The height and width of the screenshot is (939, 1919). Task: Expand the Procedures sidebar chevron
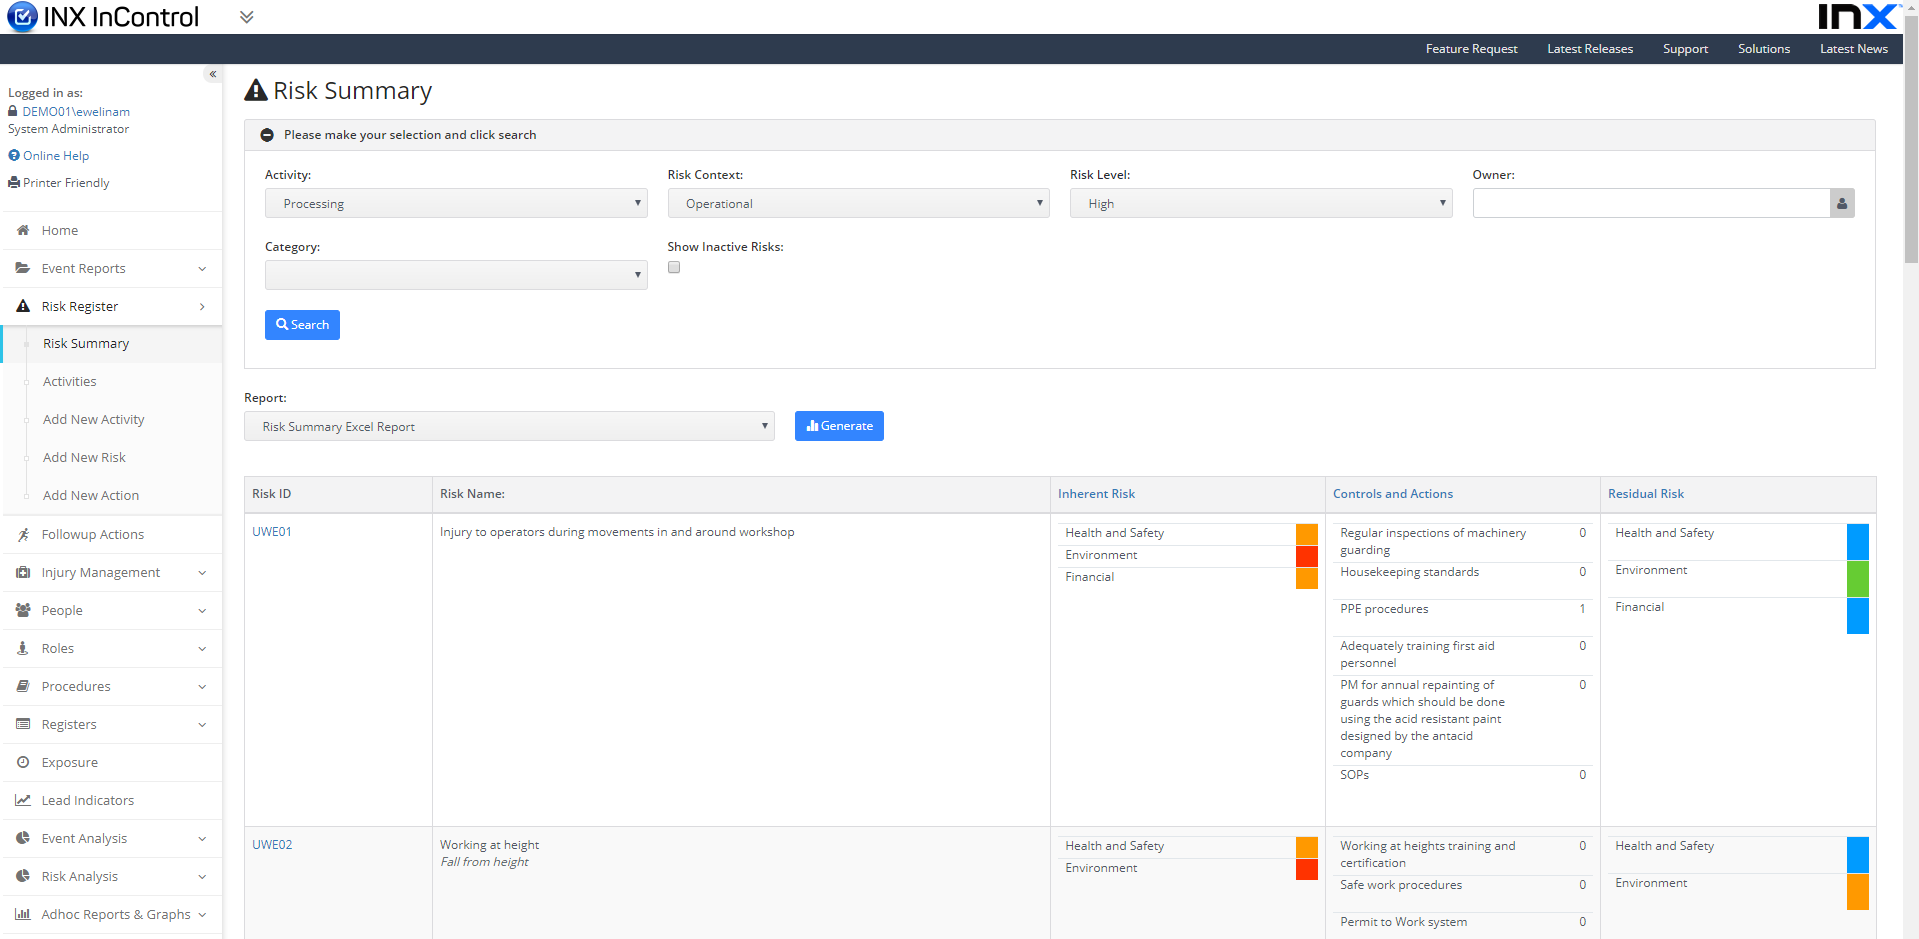(x=202, y=686)
